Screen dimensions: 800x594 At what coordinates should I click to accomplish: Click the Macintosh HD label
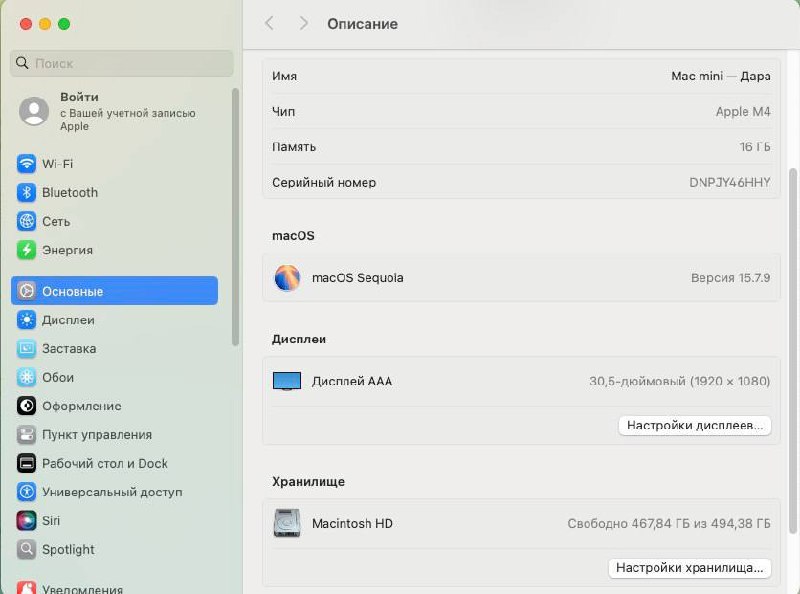(352, 523)
